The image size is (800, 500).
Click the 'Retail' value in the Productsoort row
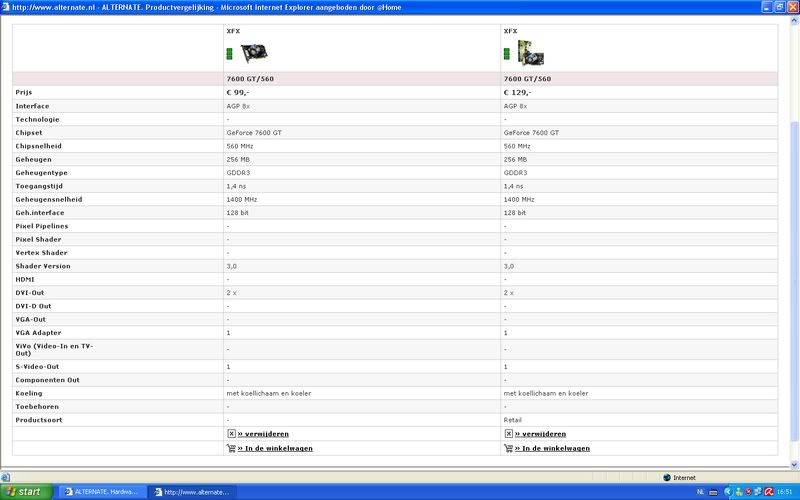pyautogui.click(x=513, y=420)
